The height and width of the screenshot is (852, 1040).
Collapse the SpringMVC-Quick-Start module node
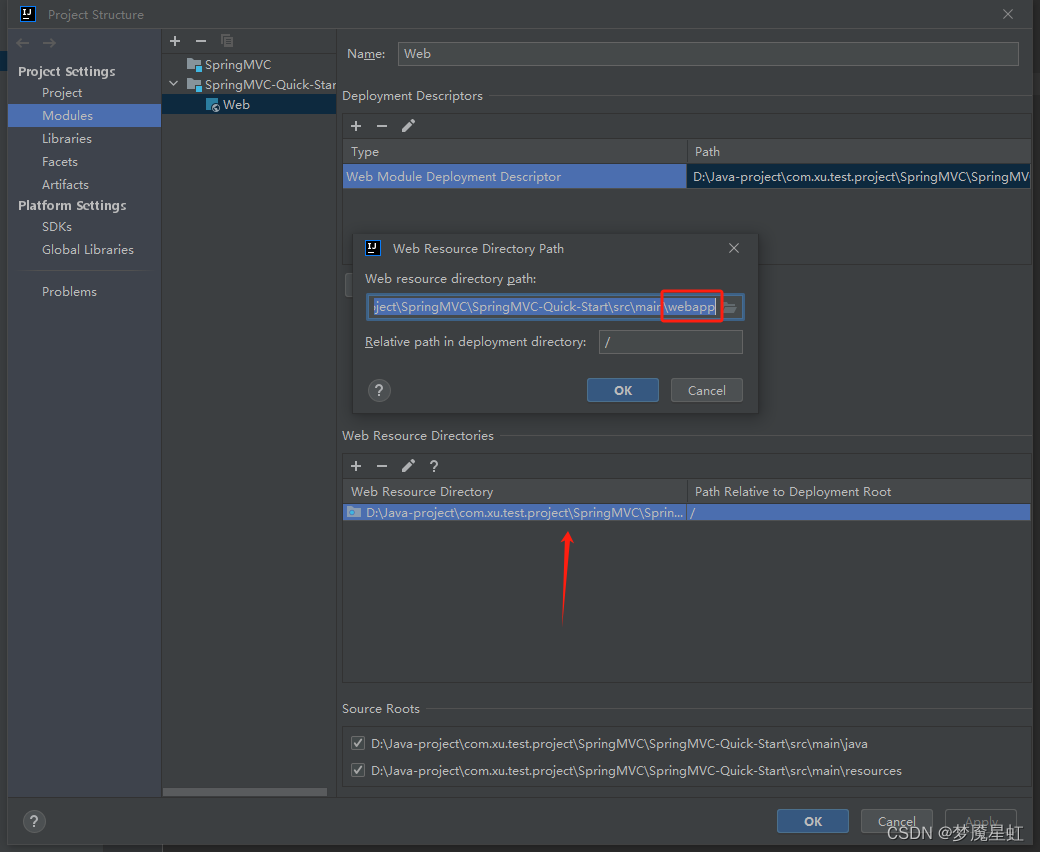[x=174, y=84]
